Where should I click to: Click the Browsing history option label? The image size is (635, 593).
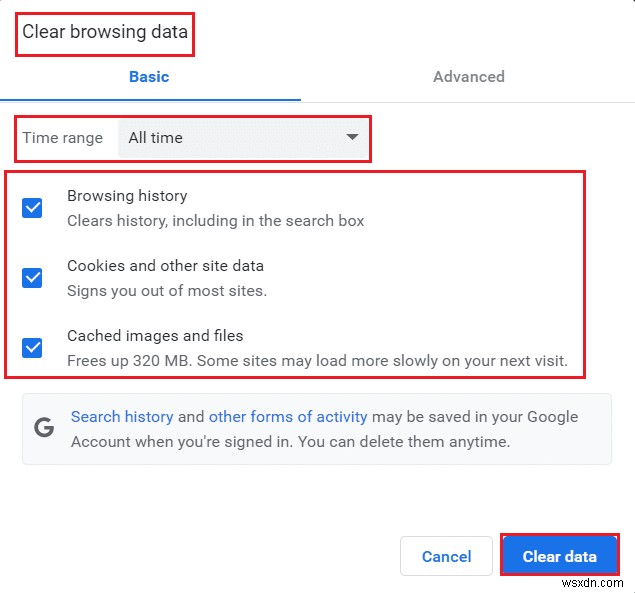point(127,196)
